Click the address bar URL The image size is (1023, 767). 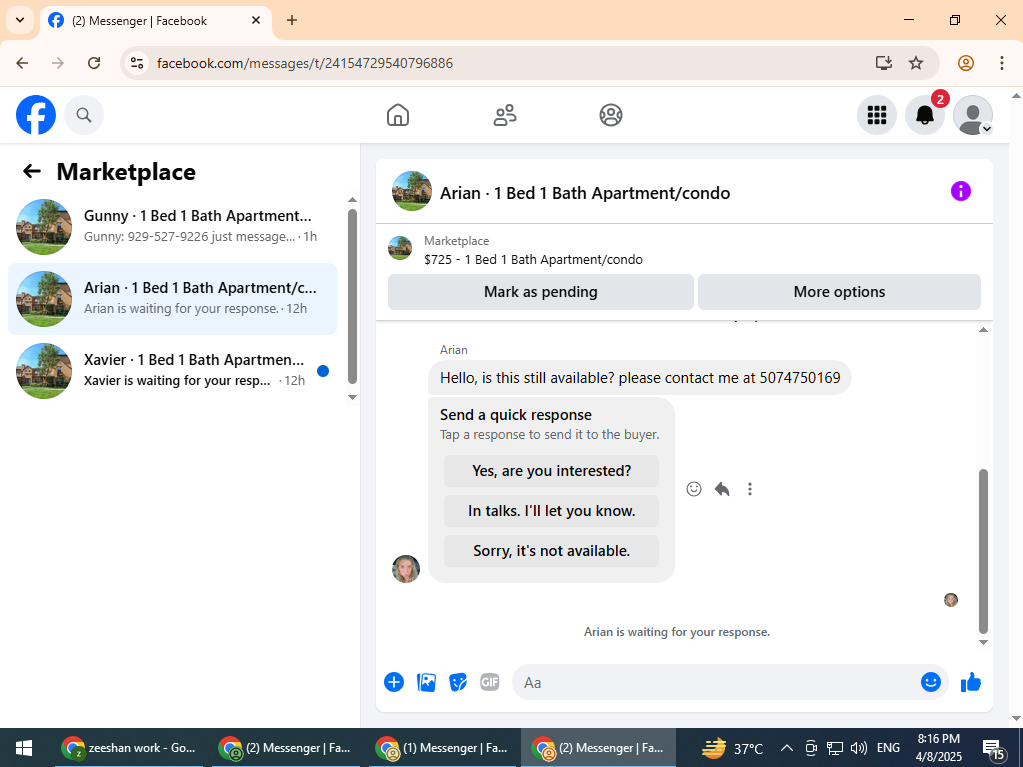point(305,63)
